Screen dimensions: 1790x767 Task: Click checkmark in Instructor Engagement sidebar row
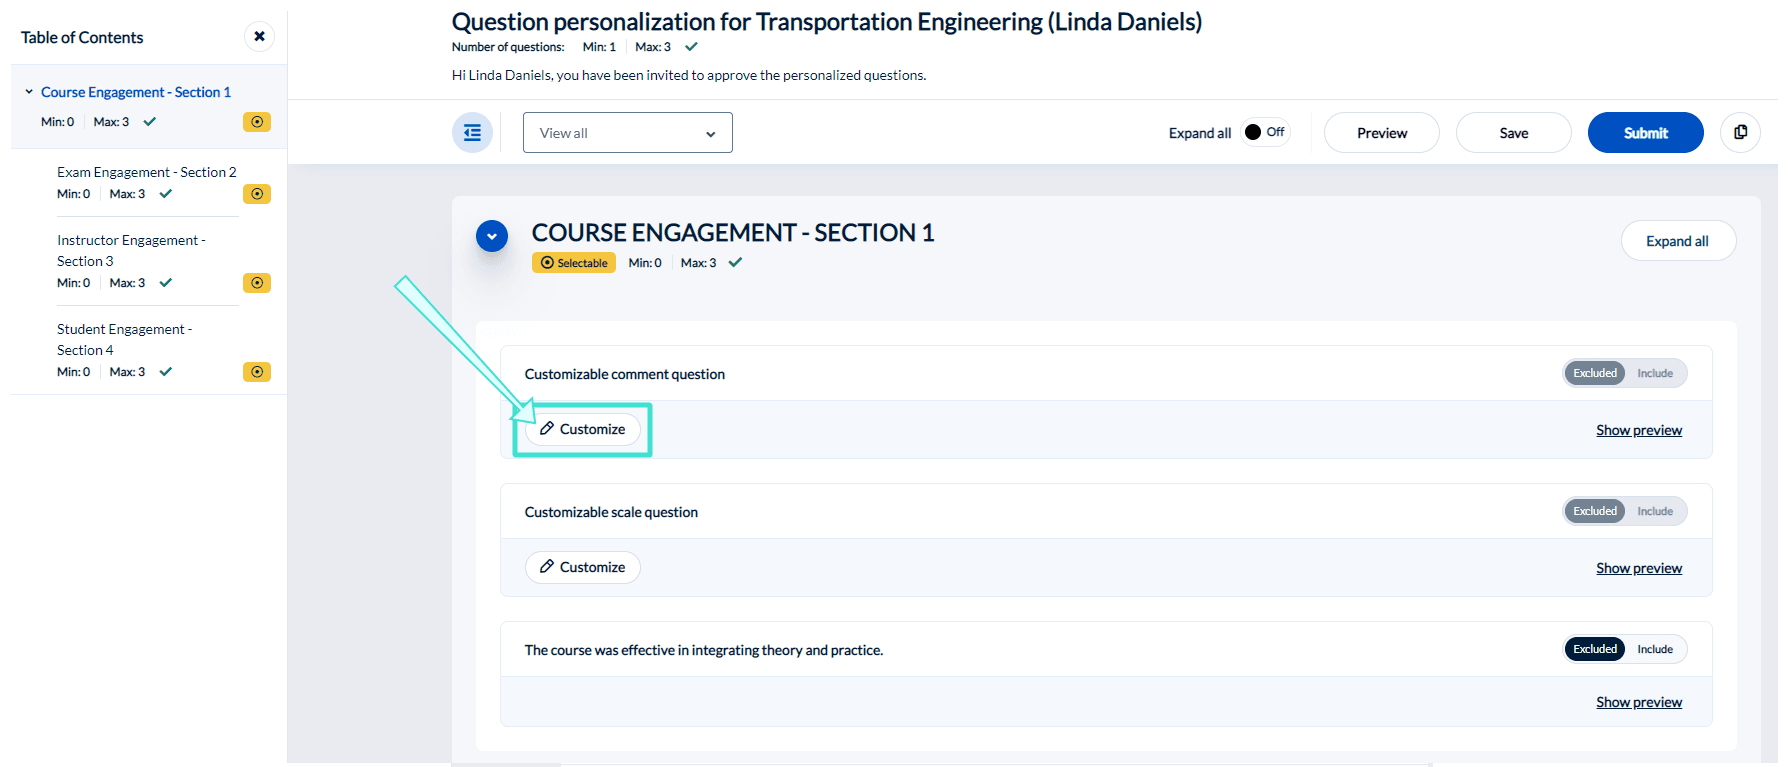[165, 283]
